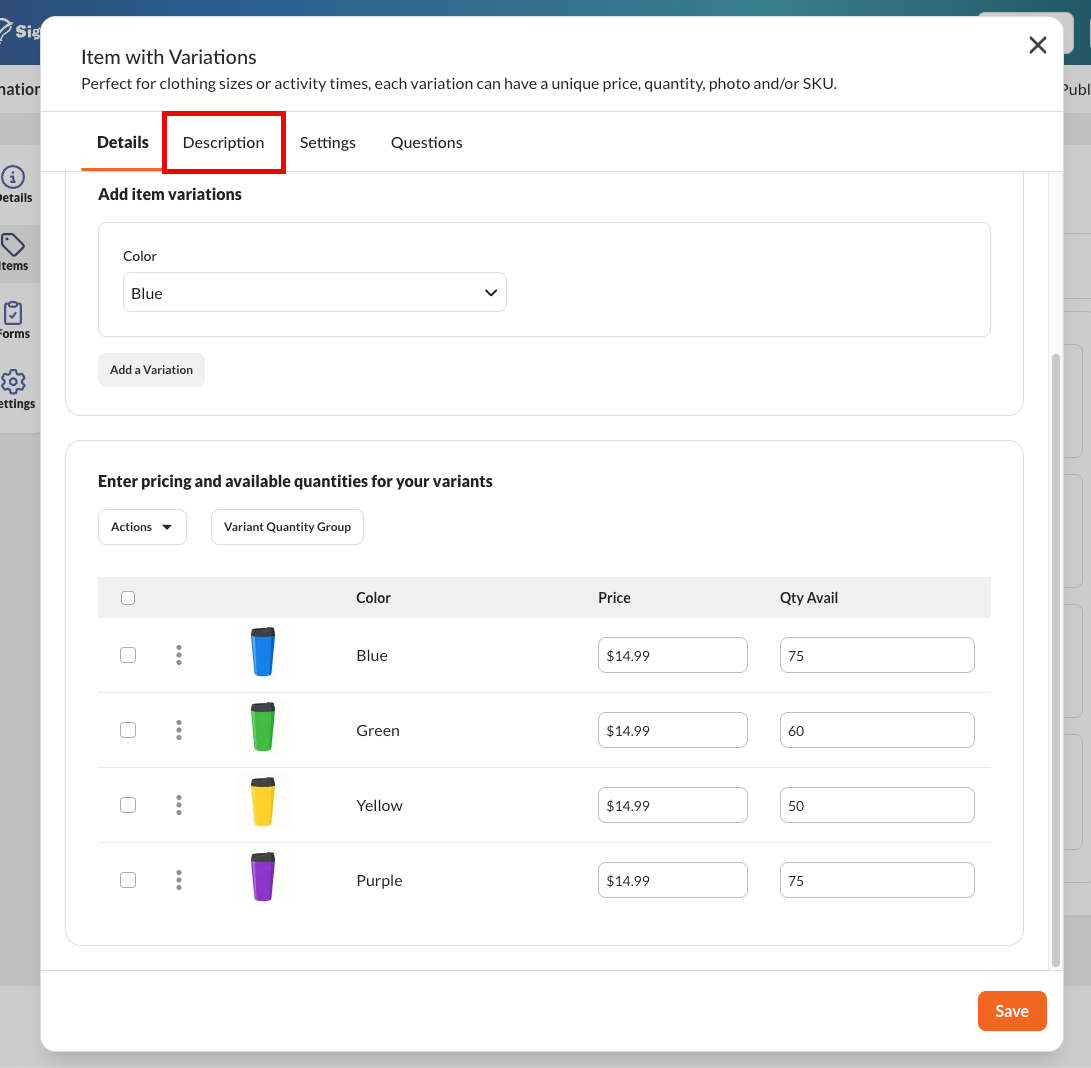Click the Add a Variation button

click(x=151, y=370)
